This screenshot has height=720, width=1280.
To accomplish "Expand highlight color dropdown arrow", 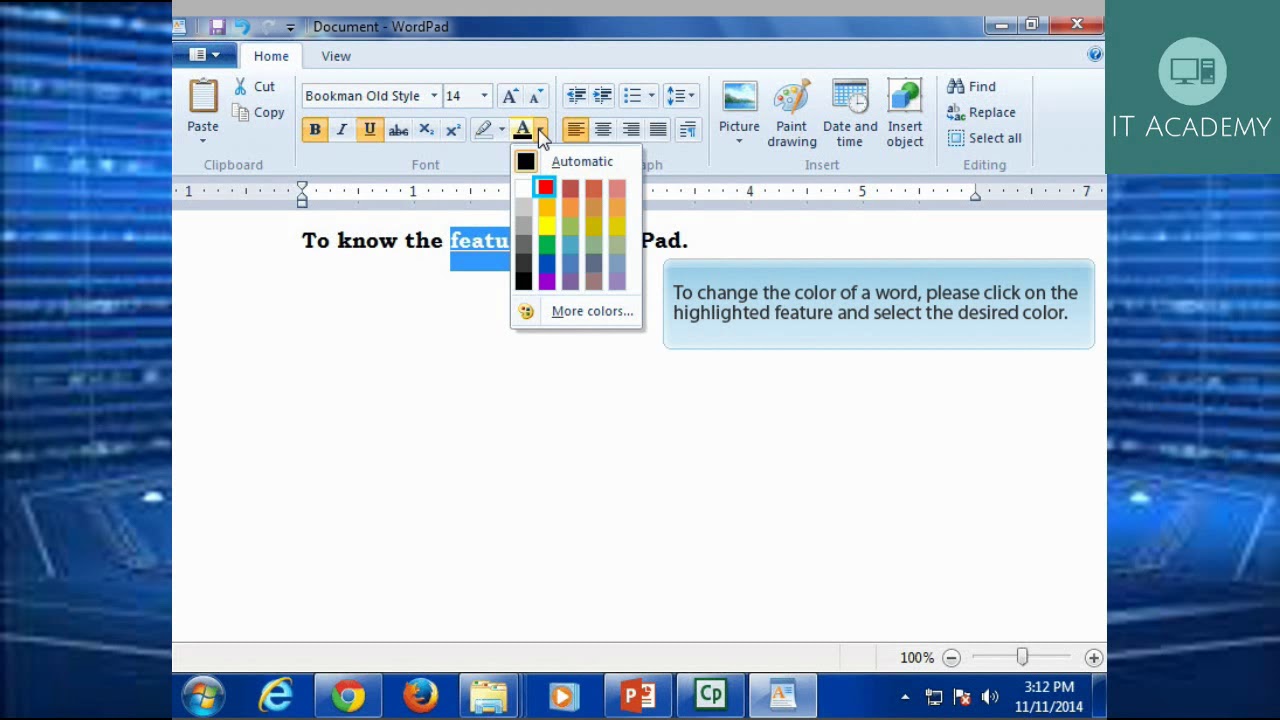I will click(502, 130).
